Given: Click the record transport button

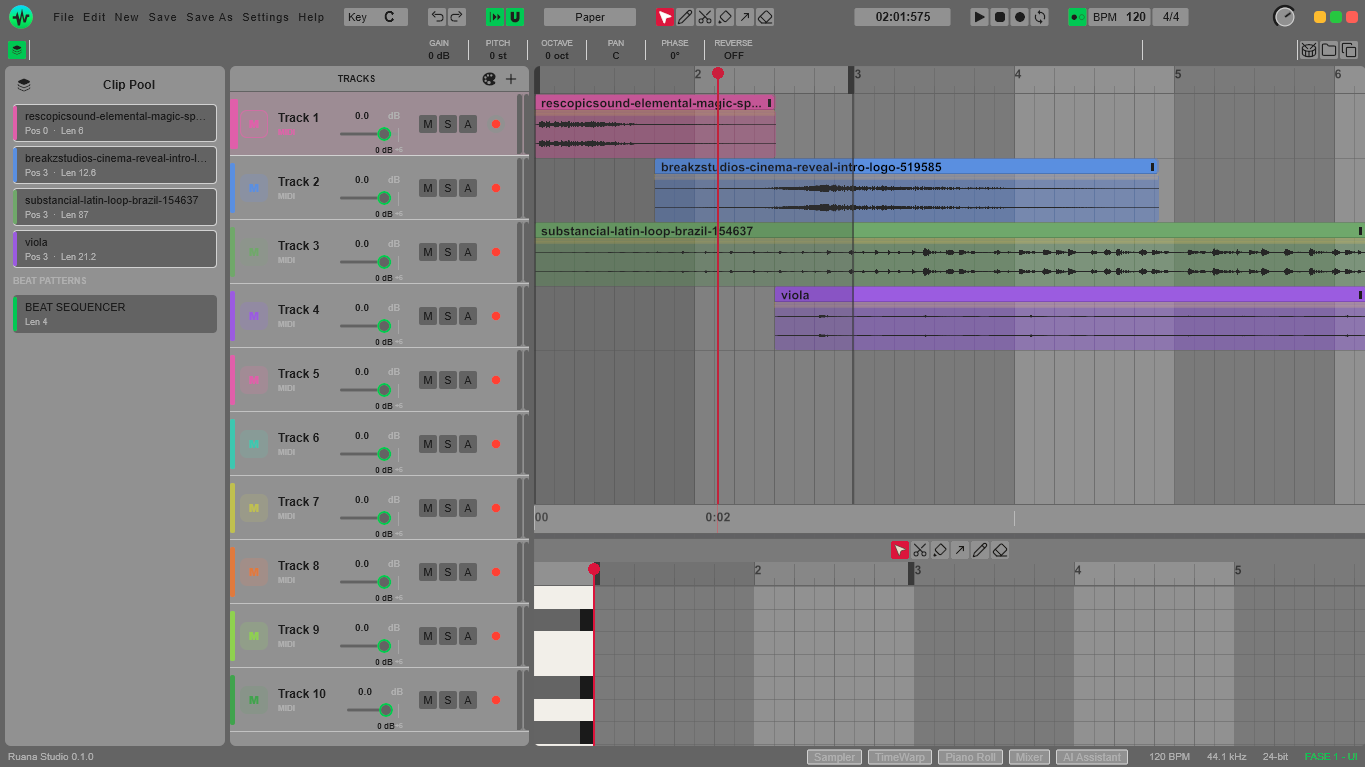Looking at the screenshot, I should pyautogui.click(x=1020, y=17).
